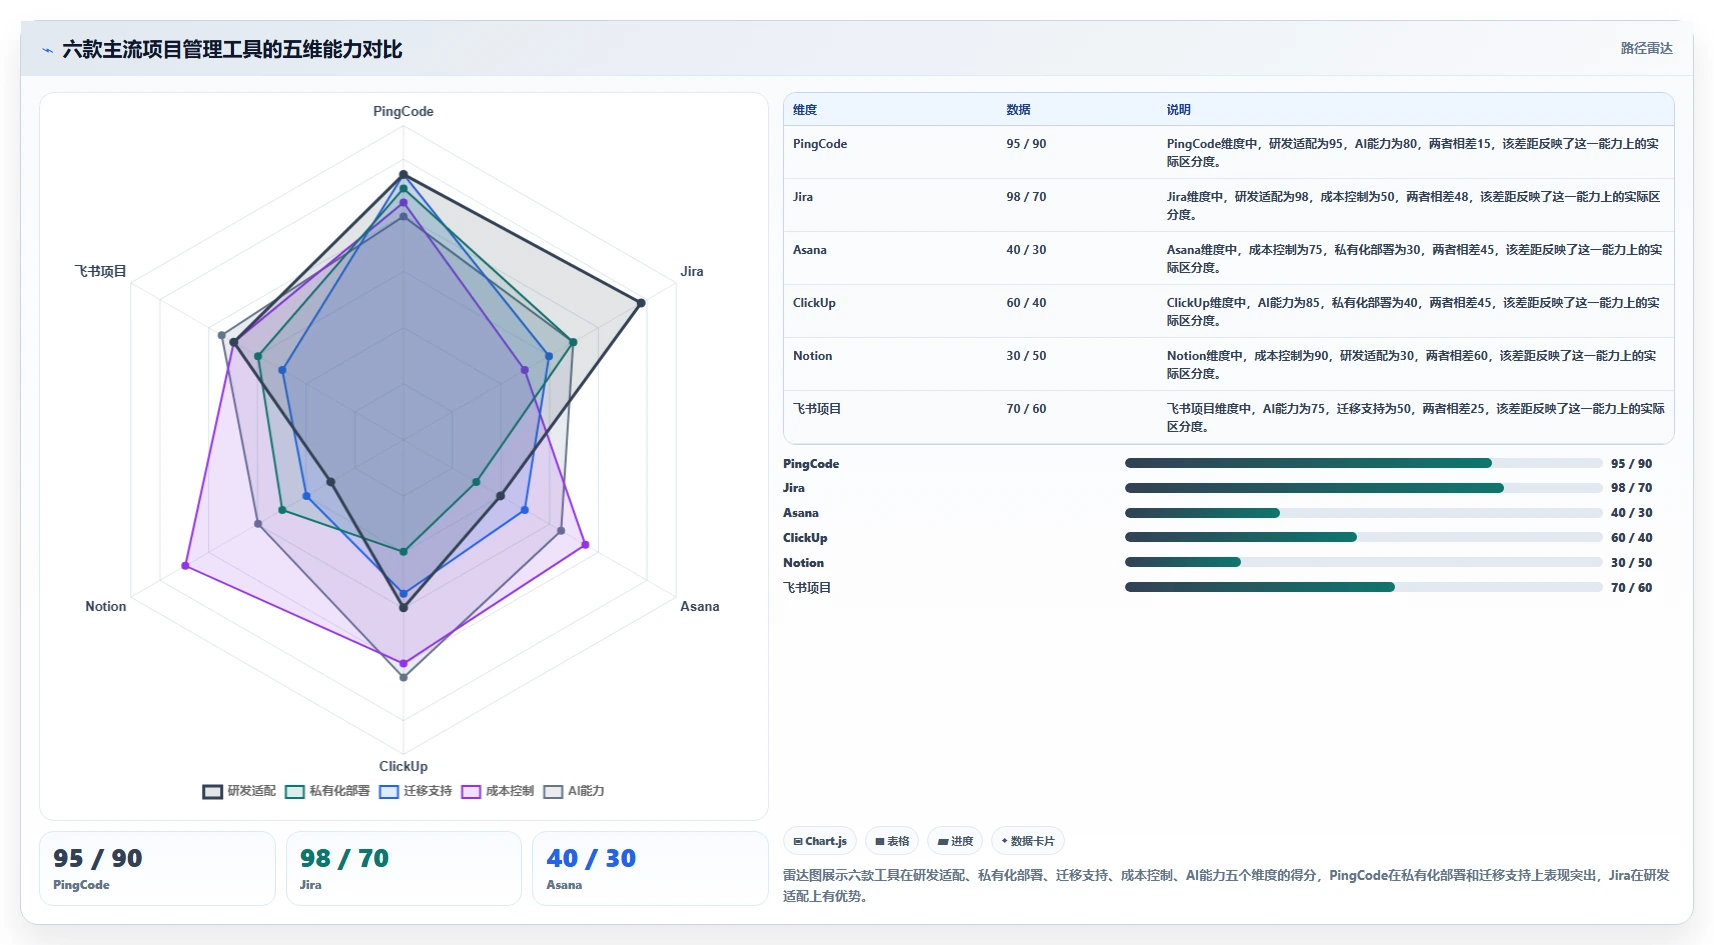Select the 进度 chip
The image size is (1714, 945).
pyautogui.click(x=955, y=841)
